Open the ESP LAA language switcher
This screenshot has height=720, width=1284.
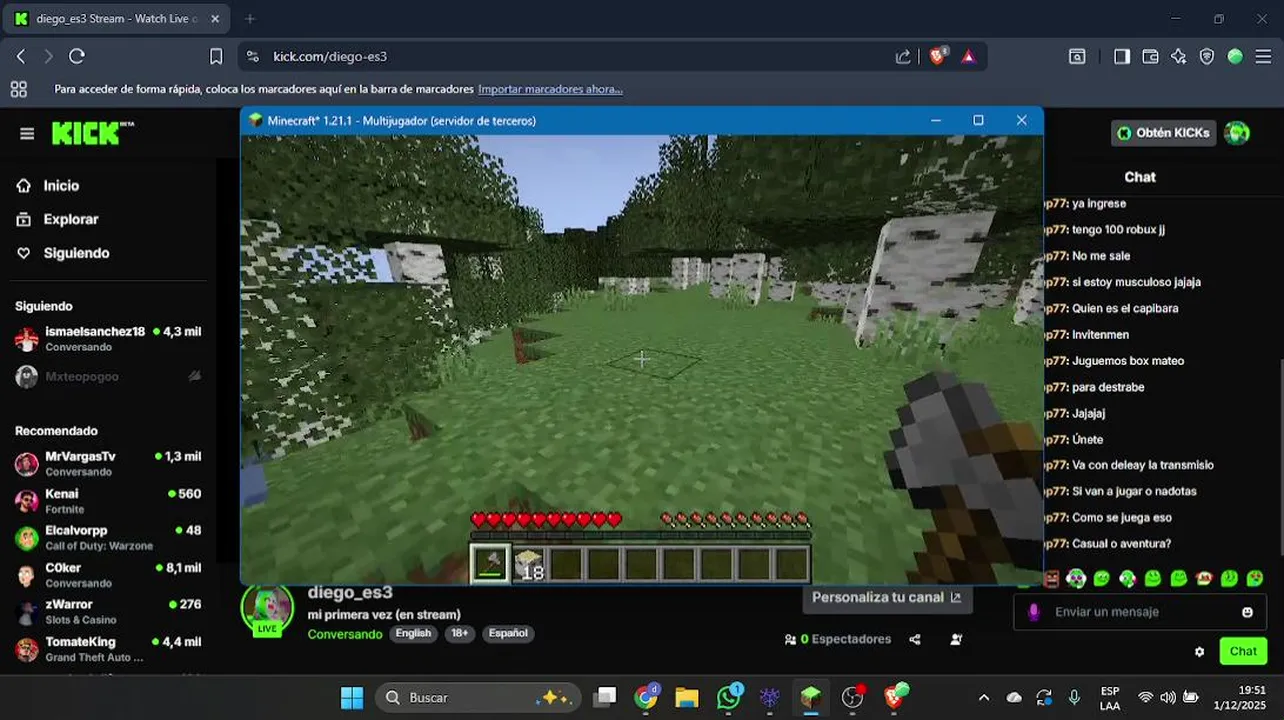coord(1110,698)
